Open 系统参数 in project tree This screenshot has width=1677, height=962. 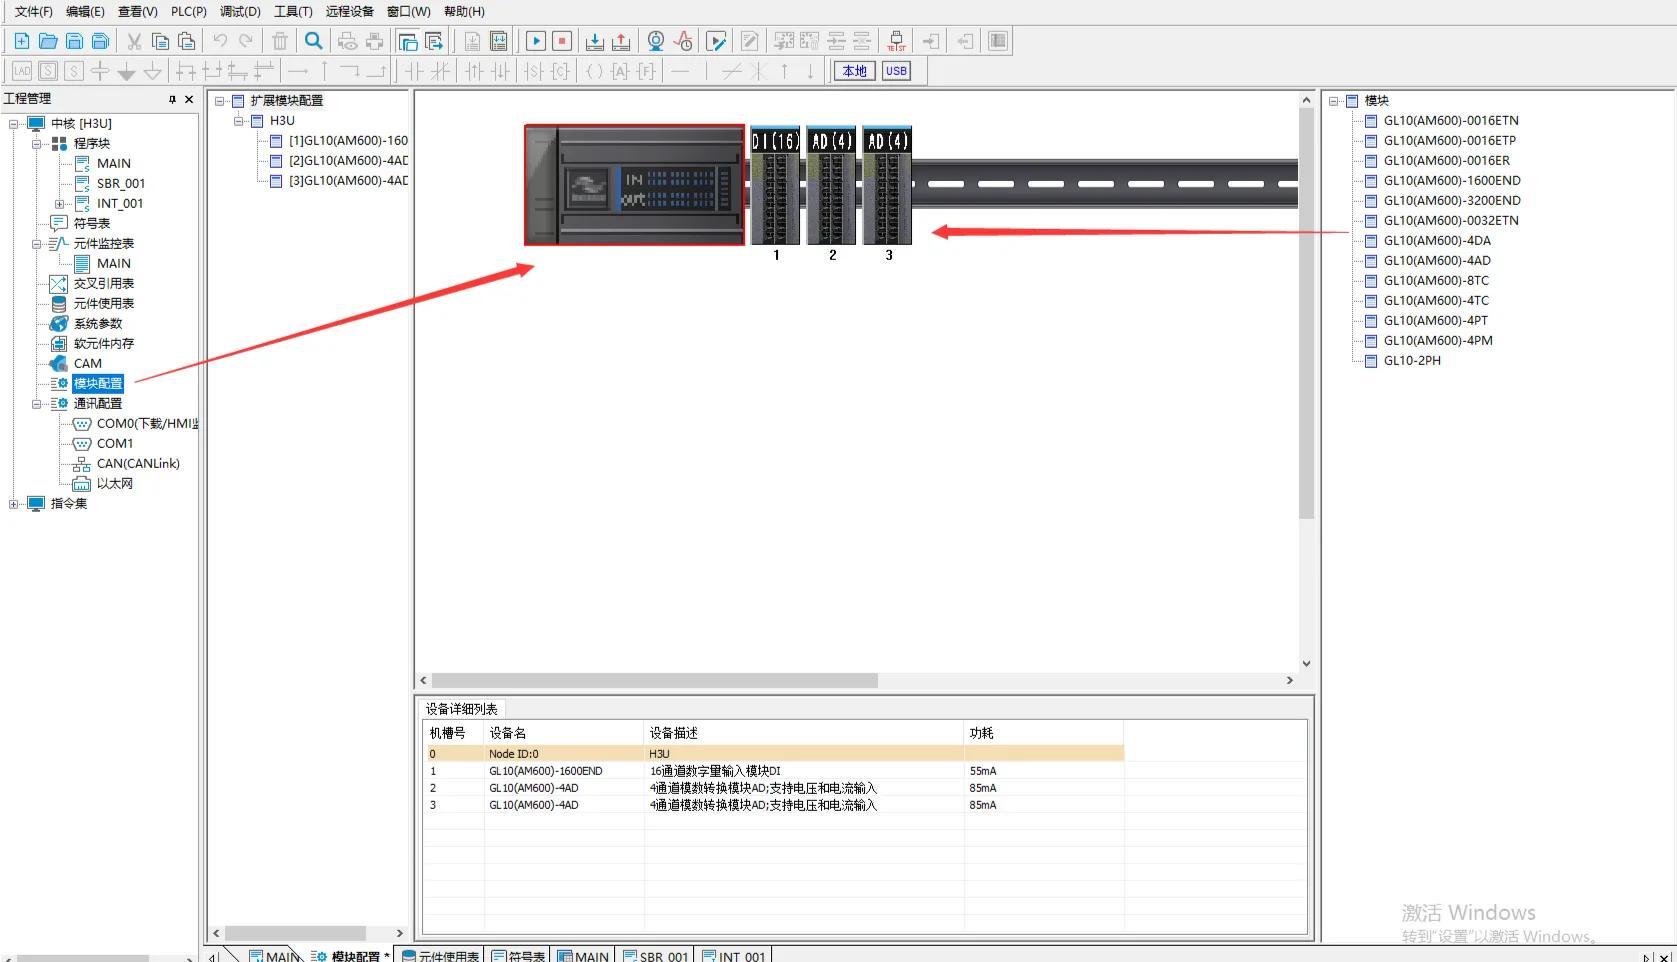(x=98, y=324)
